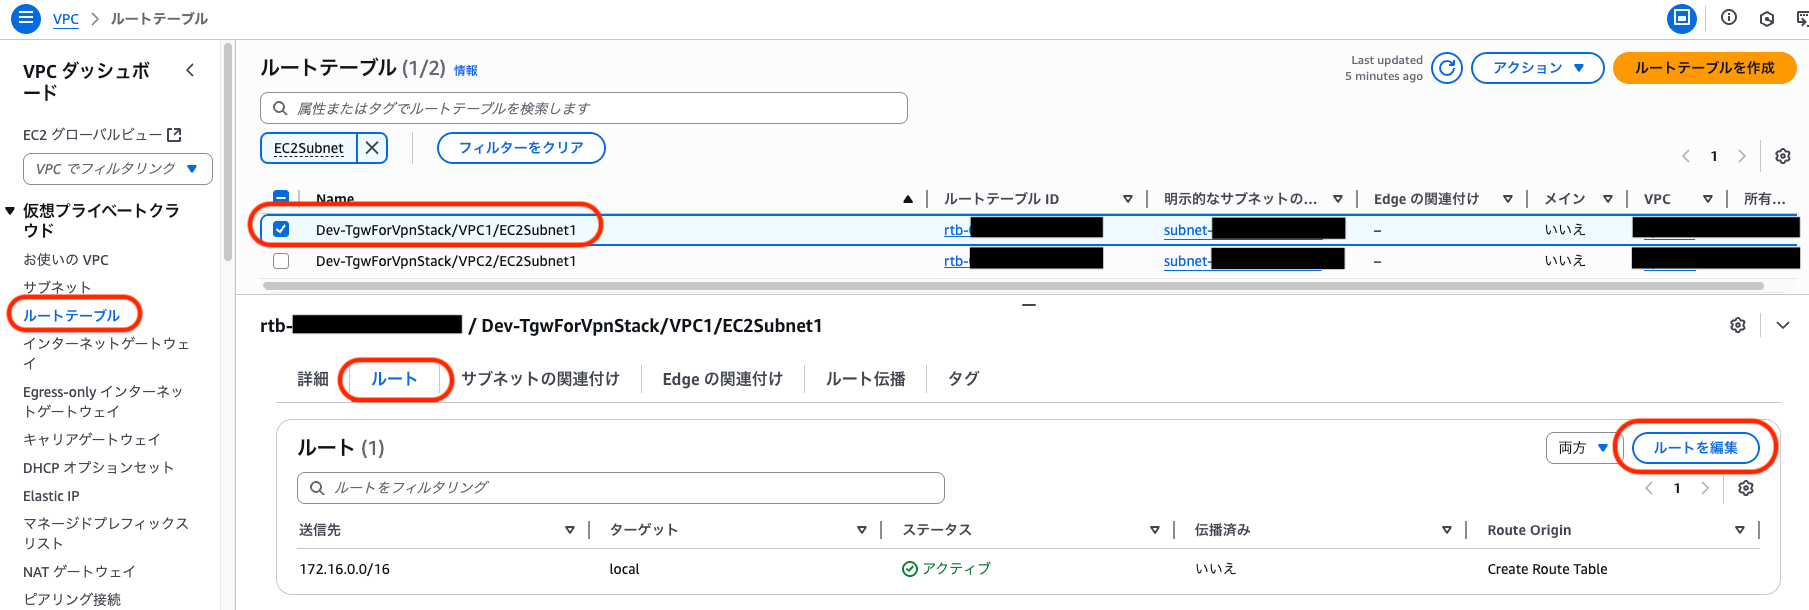1809x610 pixels.
Task: Check Dev-TgwForVpnStack/VPC2/EC2Subnet1 row checkbox
Action: pyautogui.click(x=281, y=261)
